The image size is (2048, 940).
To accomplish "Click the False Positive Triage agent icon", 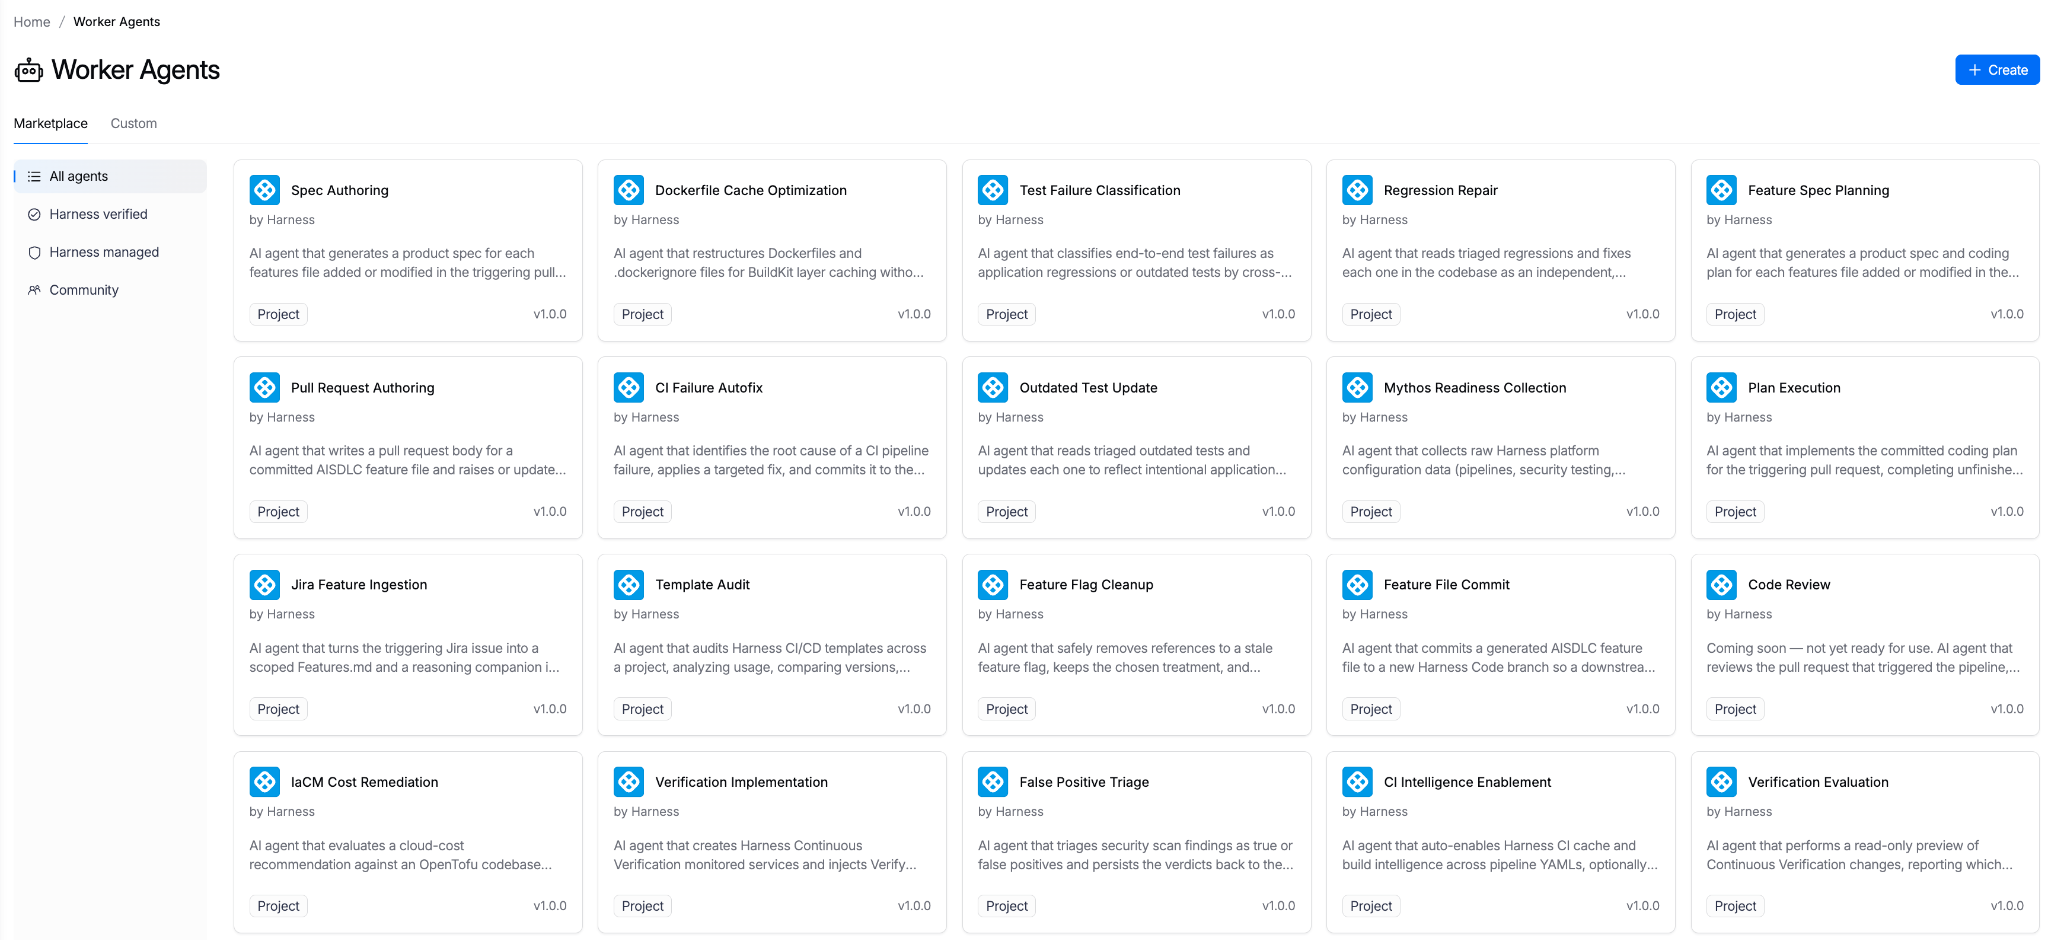I will 993,782.
